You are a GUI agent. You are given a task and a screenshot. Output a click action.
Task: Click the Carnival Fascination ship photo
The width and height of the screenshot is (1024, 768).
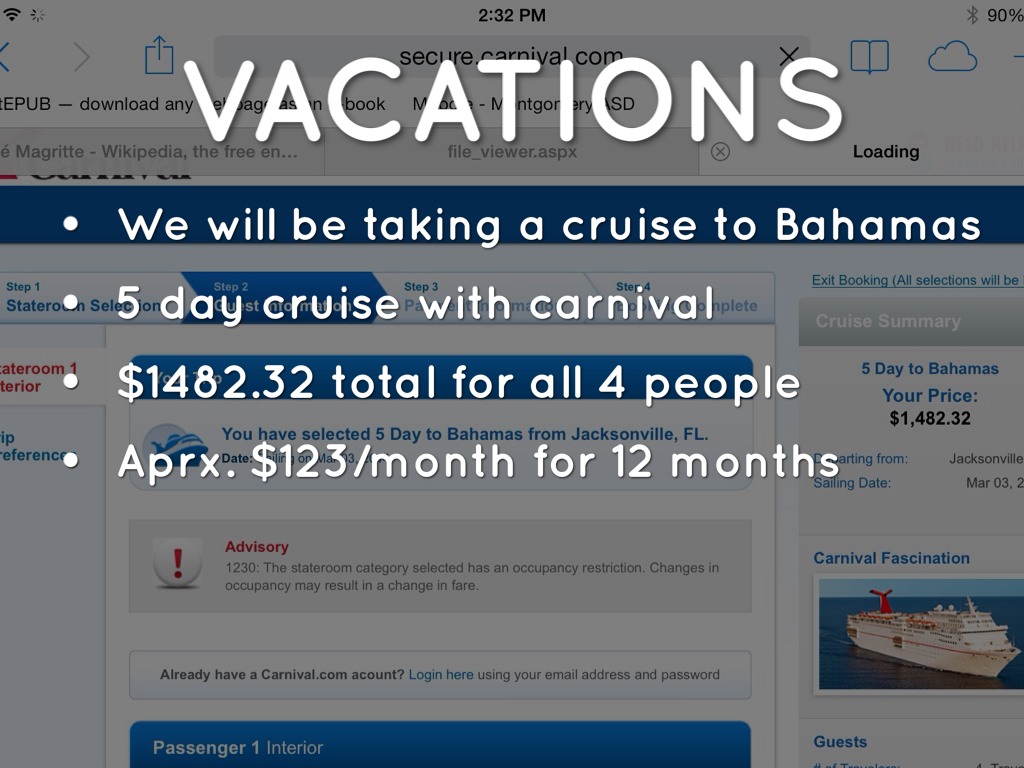coord(919,634)
